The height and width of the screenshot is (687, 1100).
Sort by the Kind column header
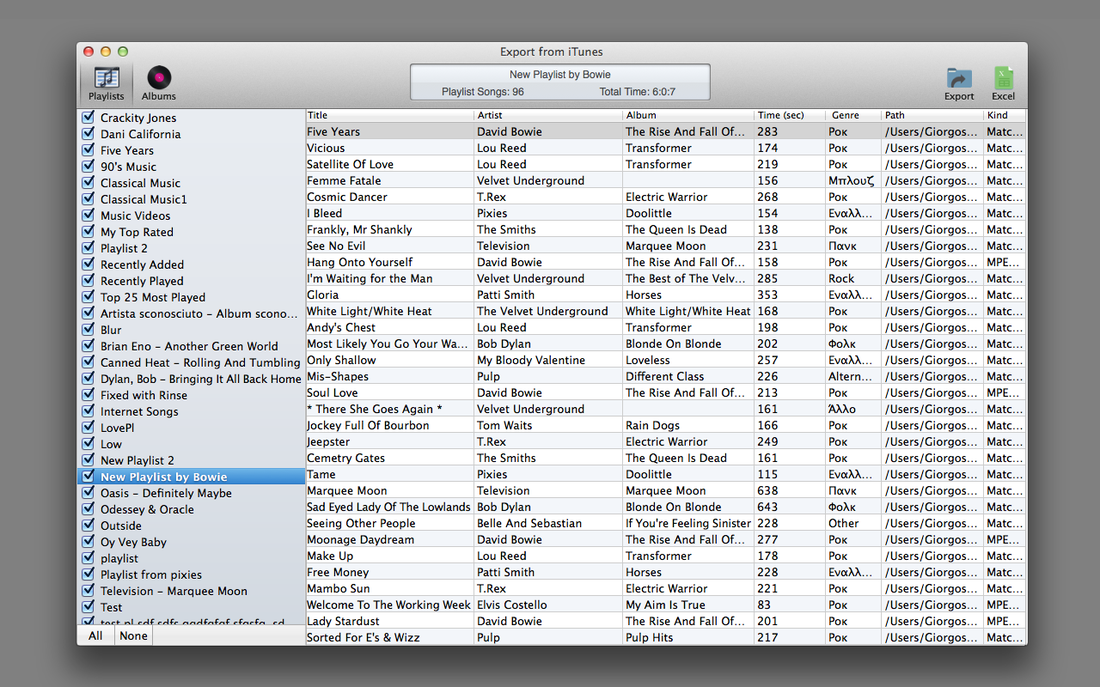[1005, 115]
